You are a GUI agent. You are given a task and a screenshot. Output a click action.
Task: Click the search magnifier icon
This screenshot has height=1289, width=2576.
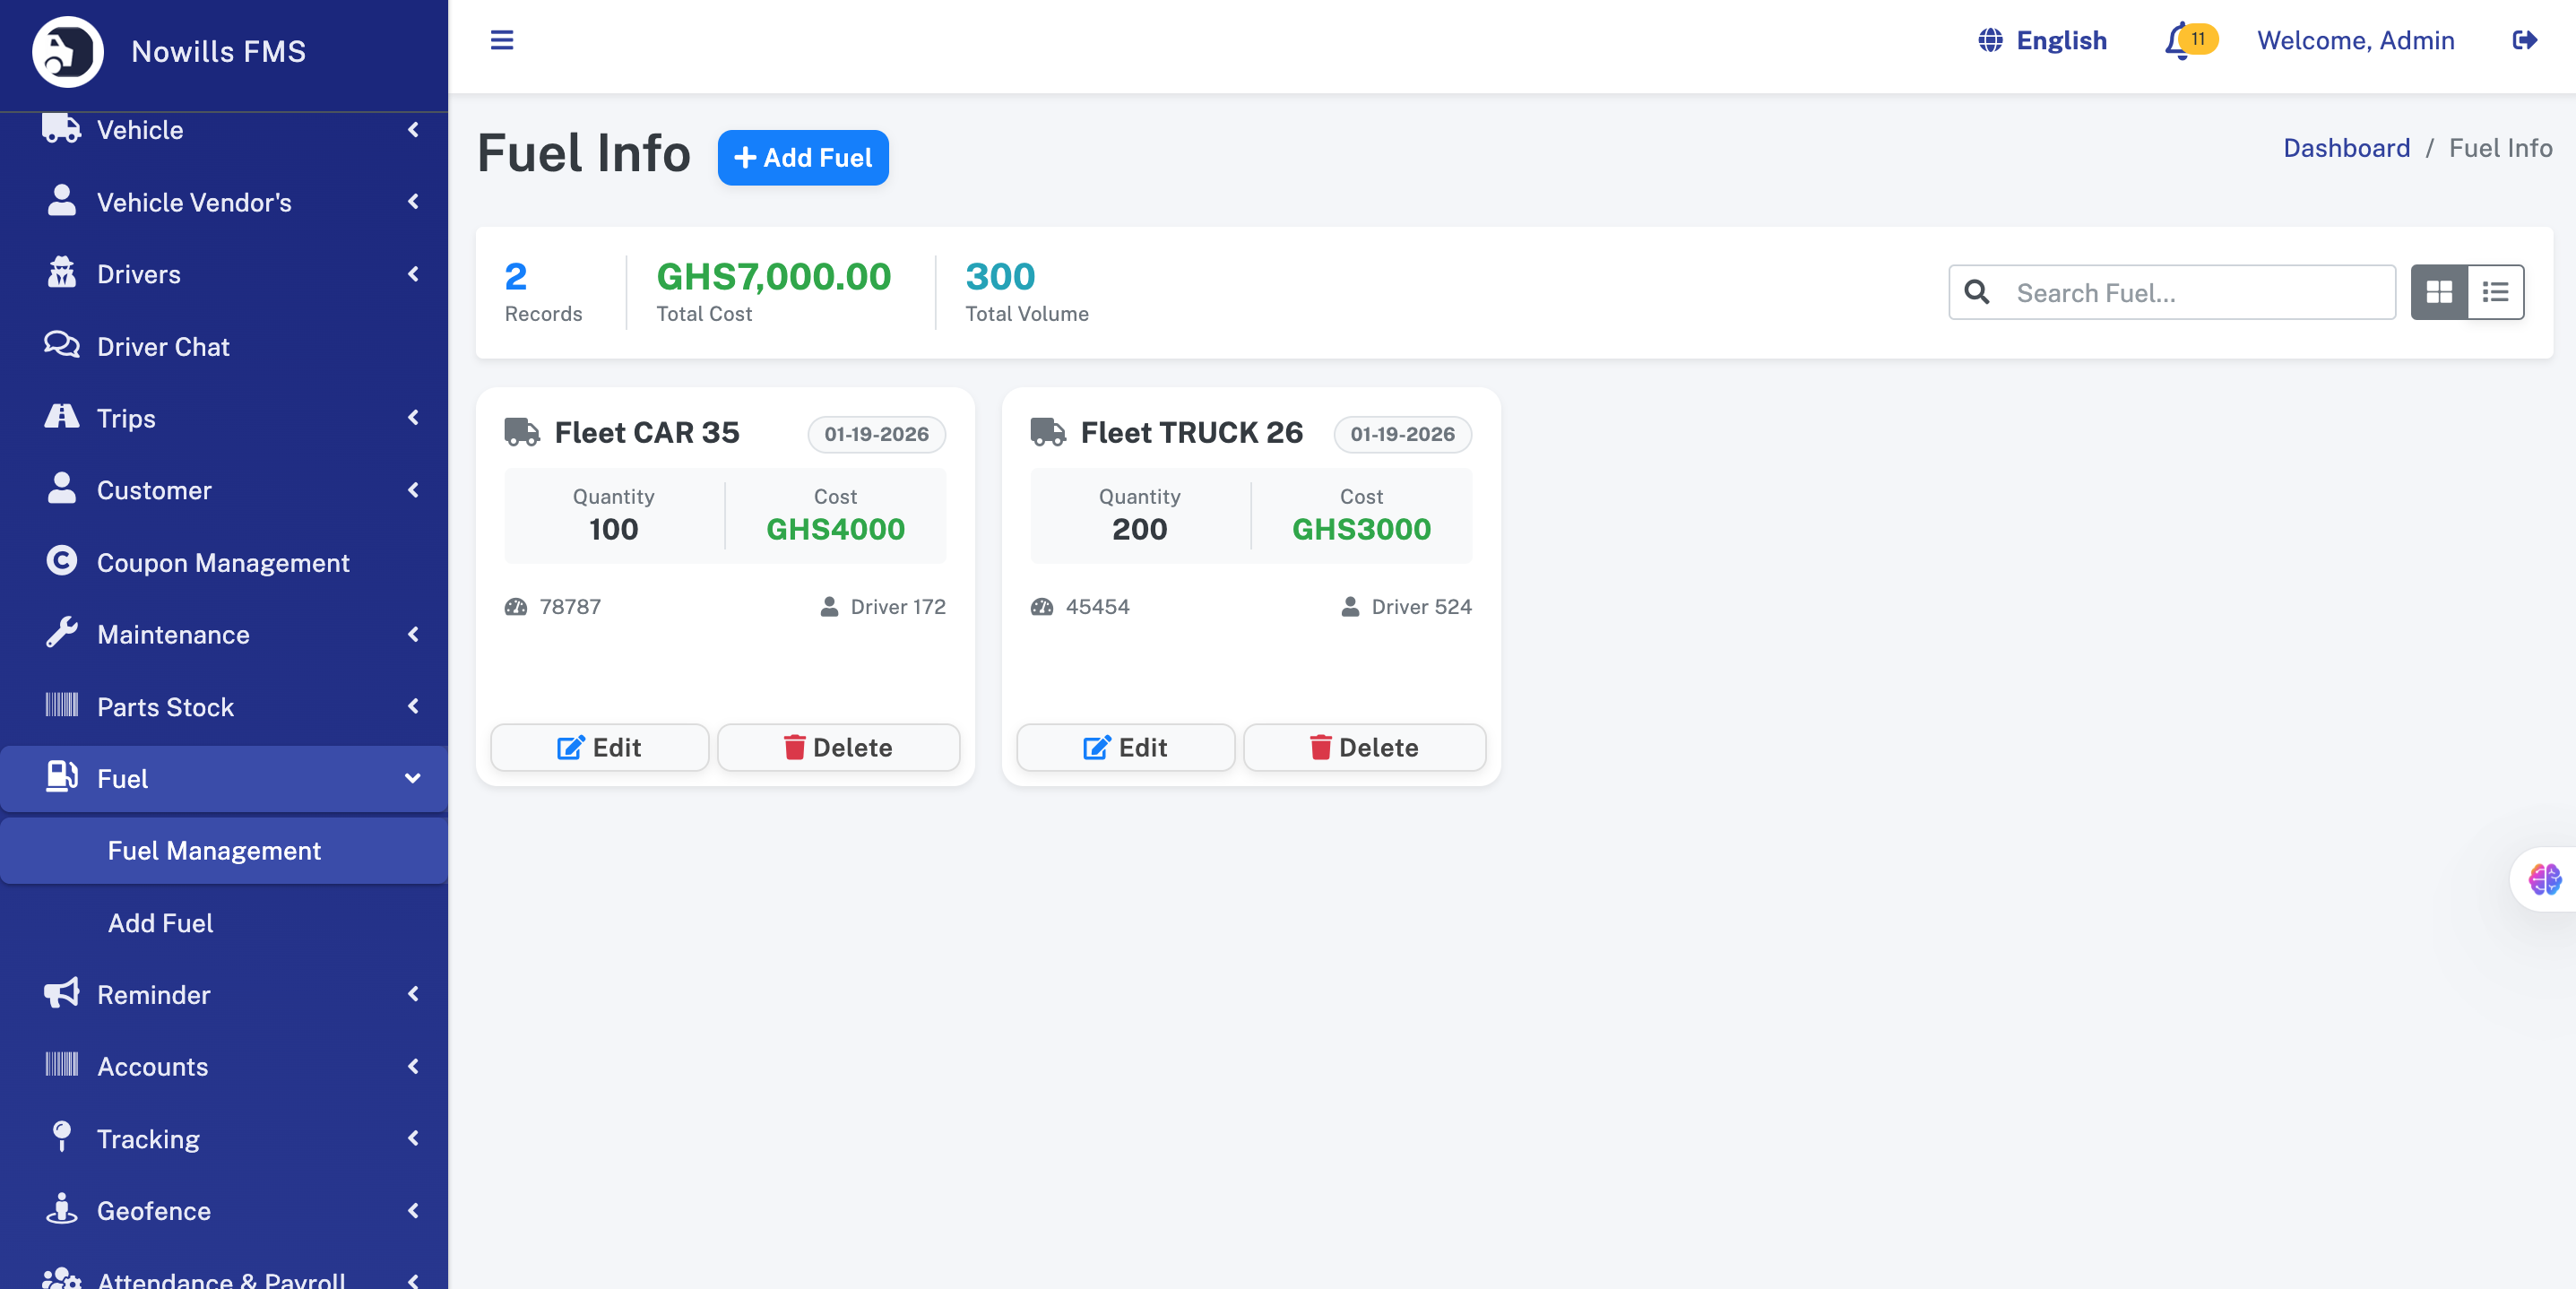point(1976,292)
